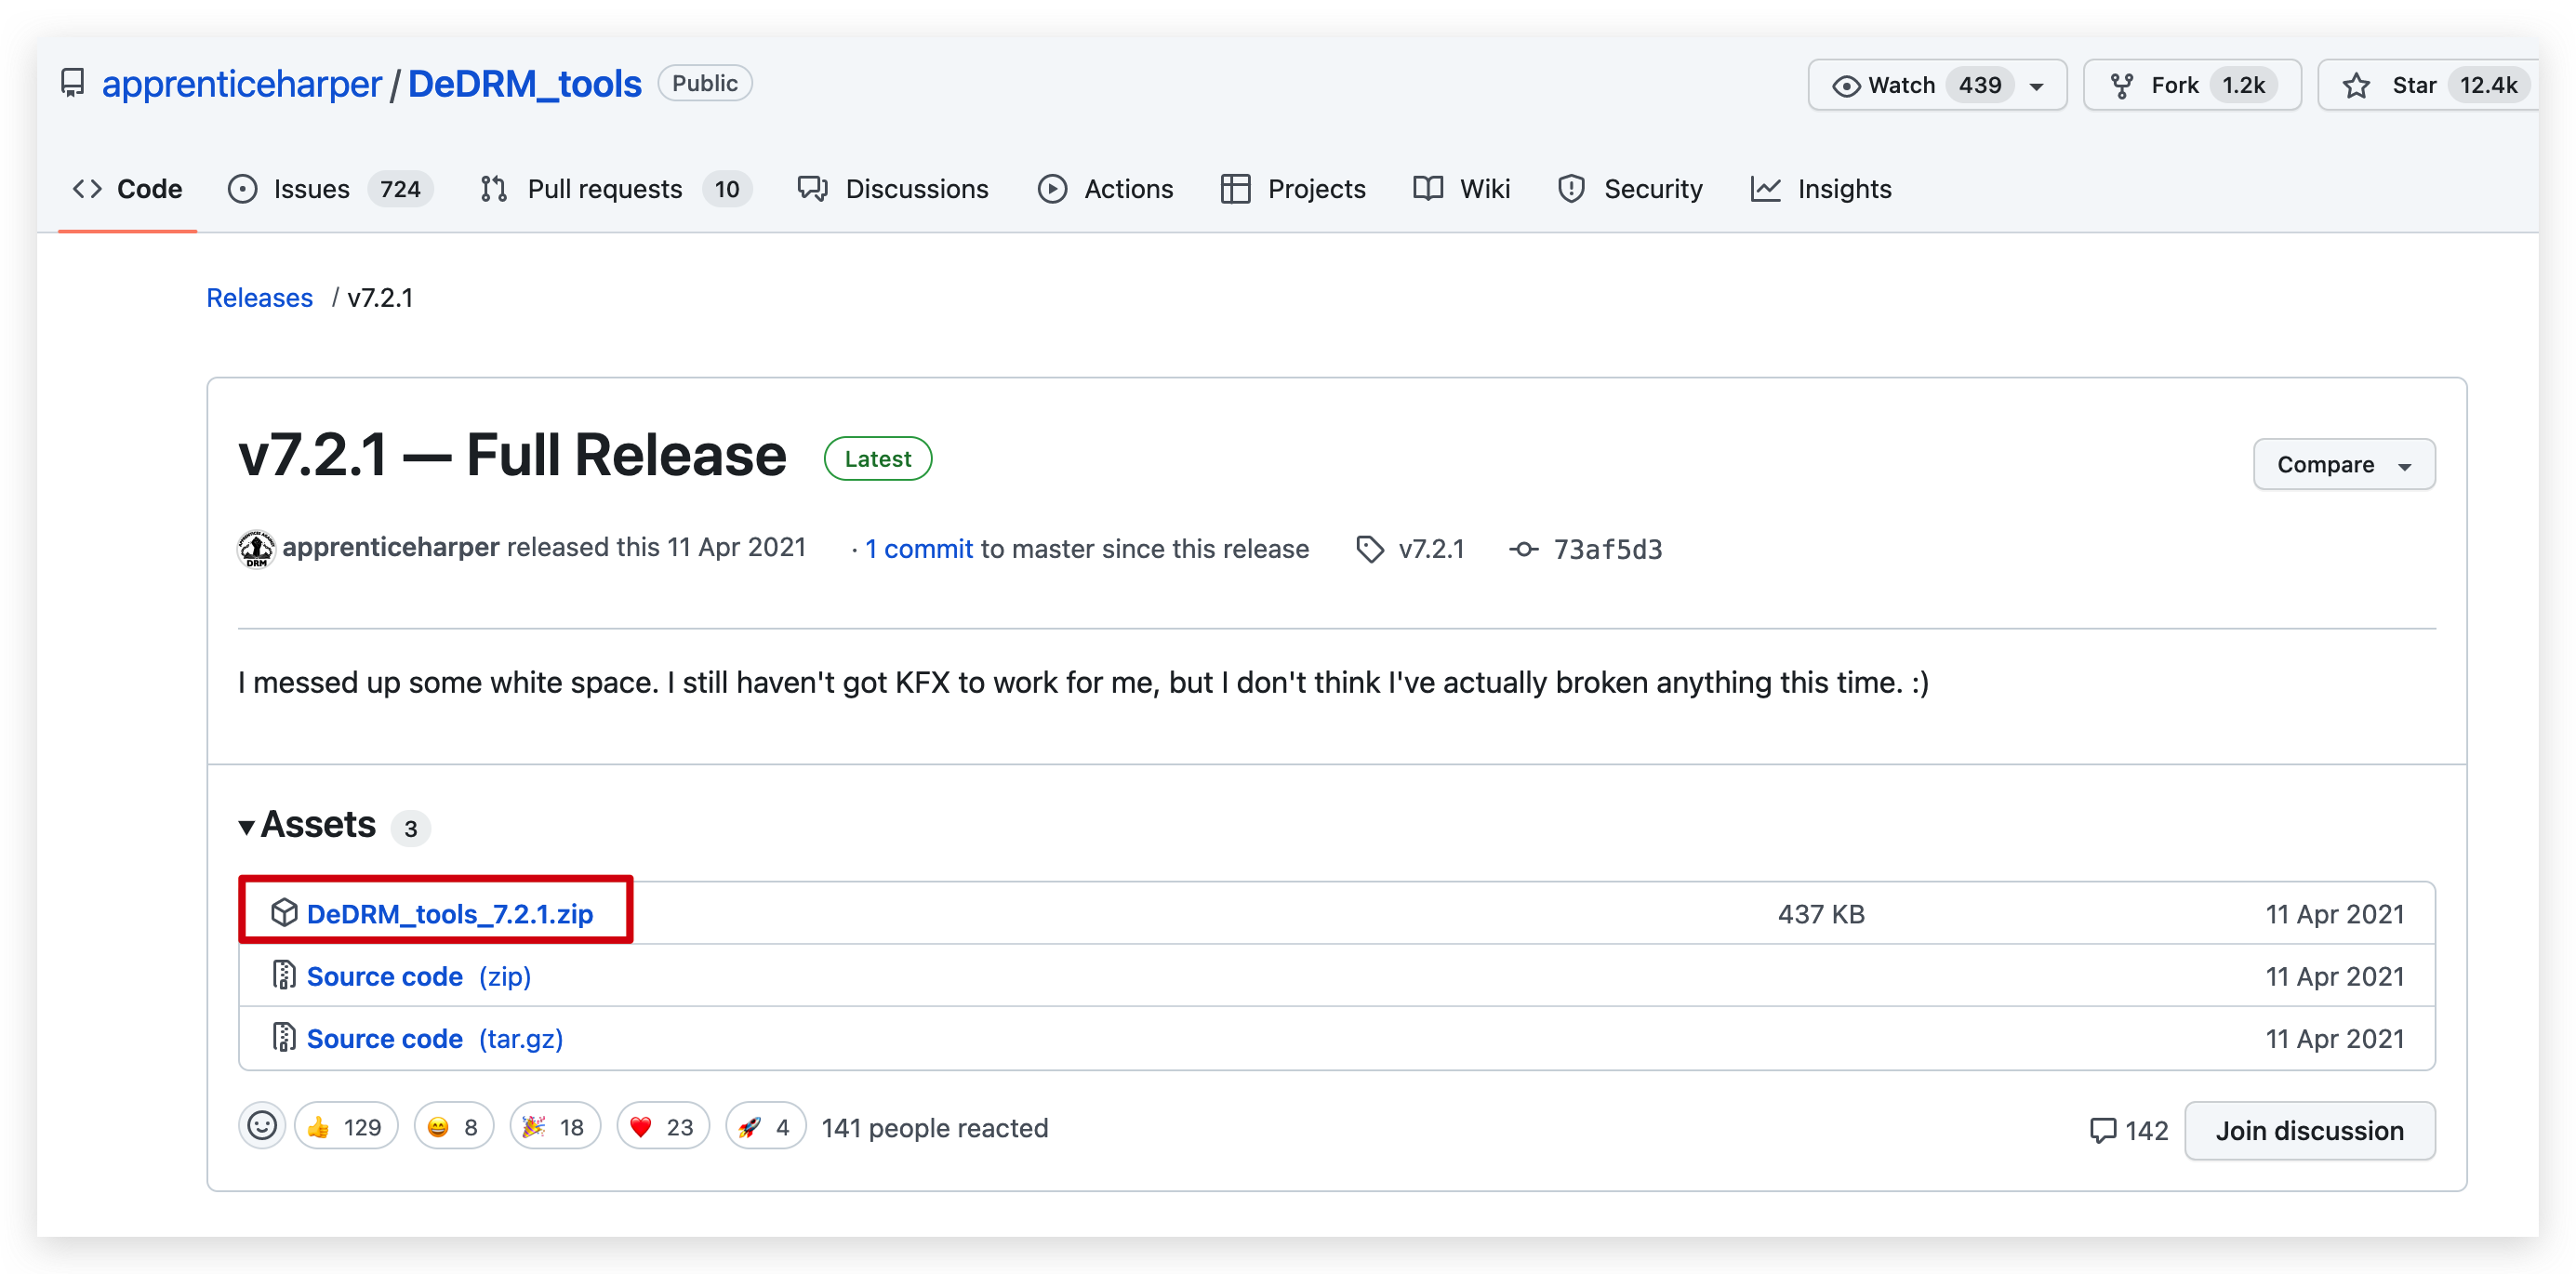Open the Wiki tab

1461,188
